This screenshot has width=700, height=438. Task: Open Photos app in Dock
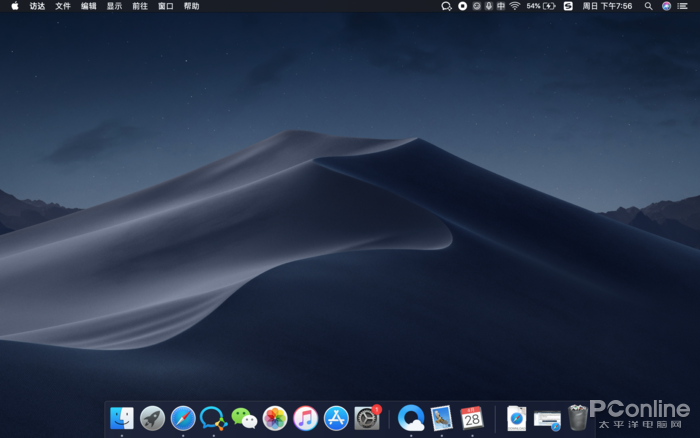click(x=275, y=418)
